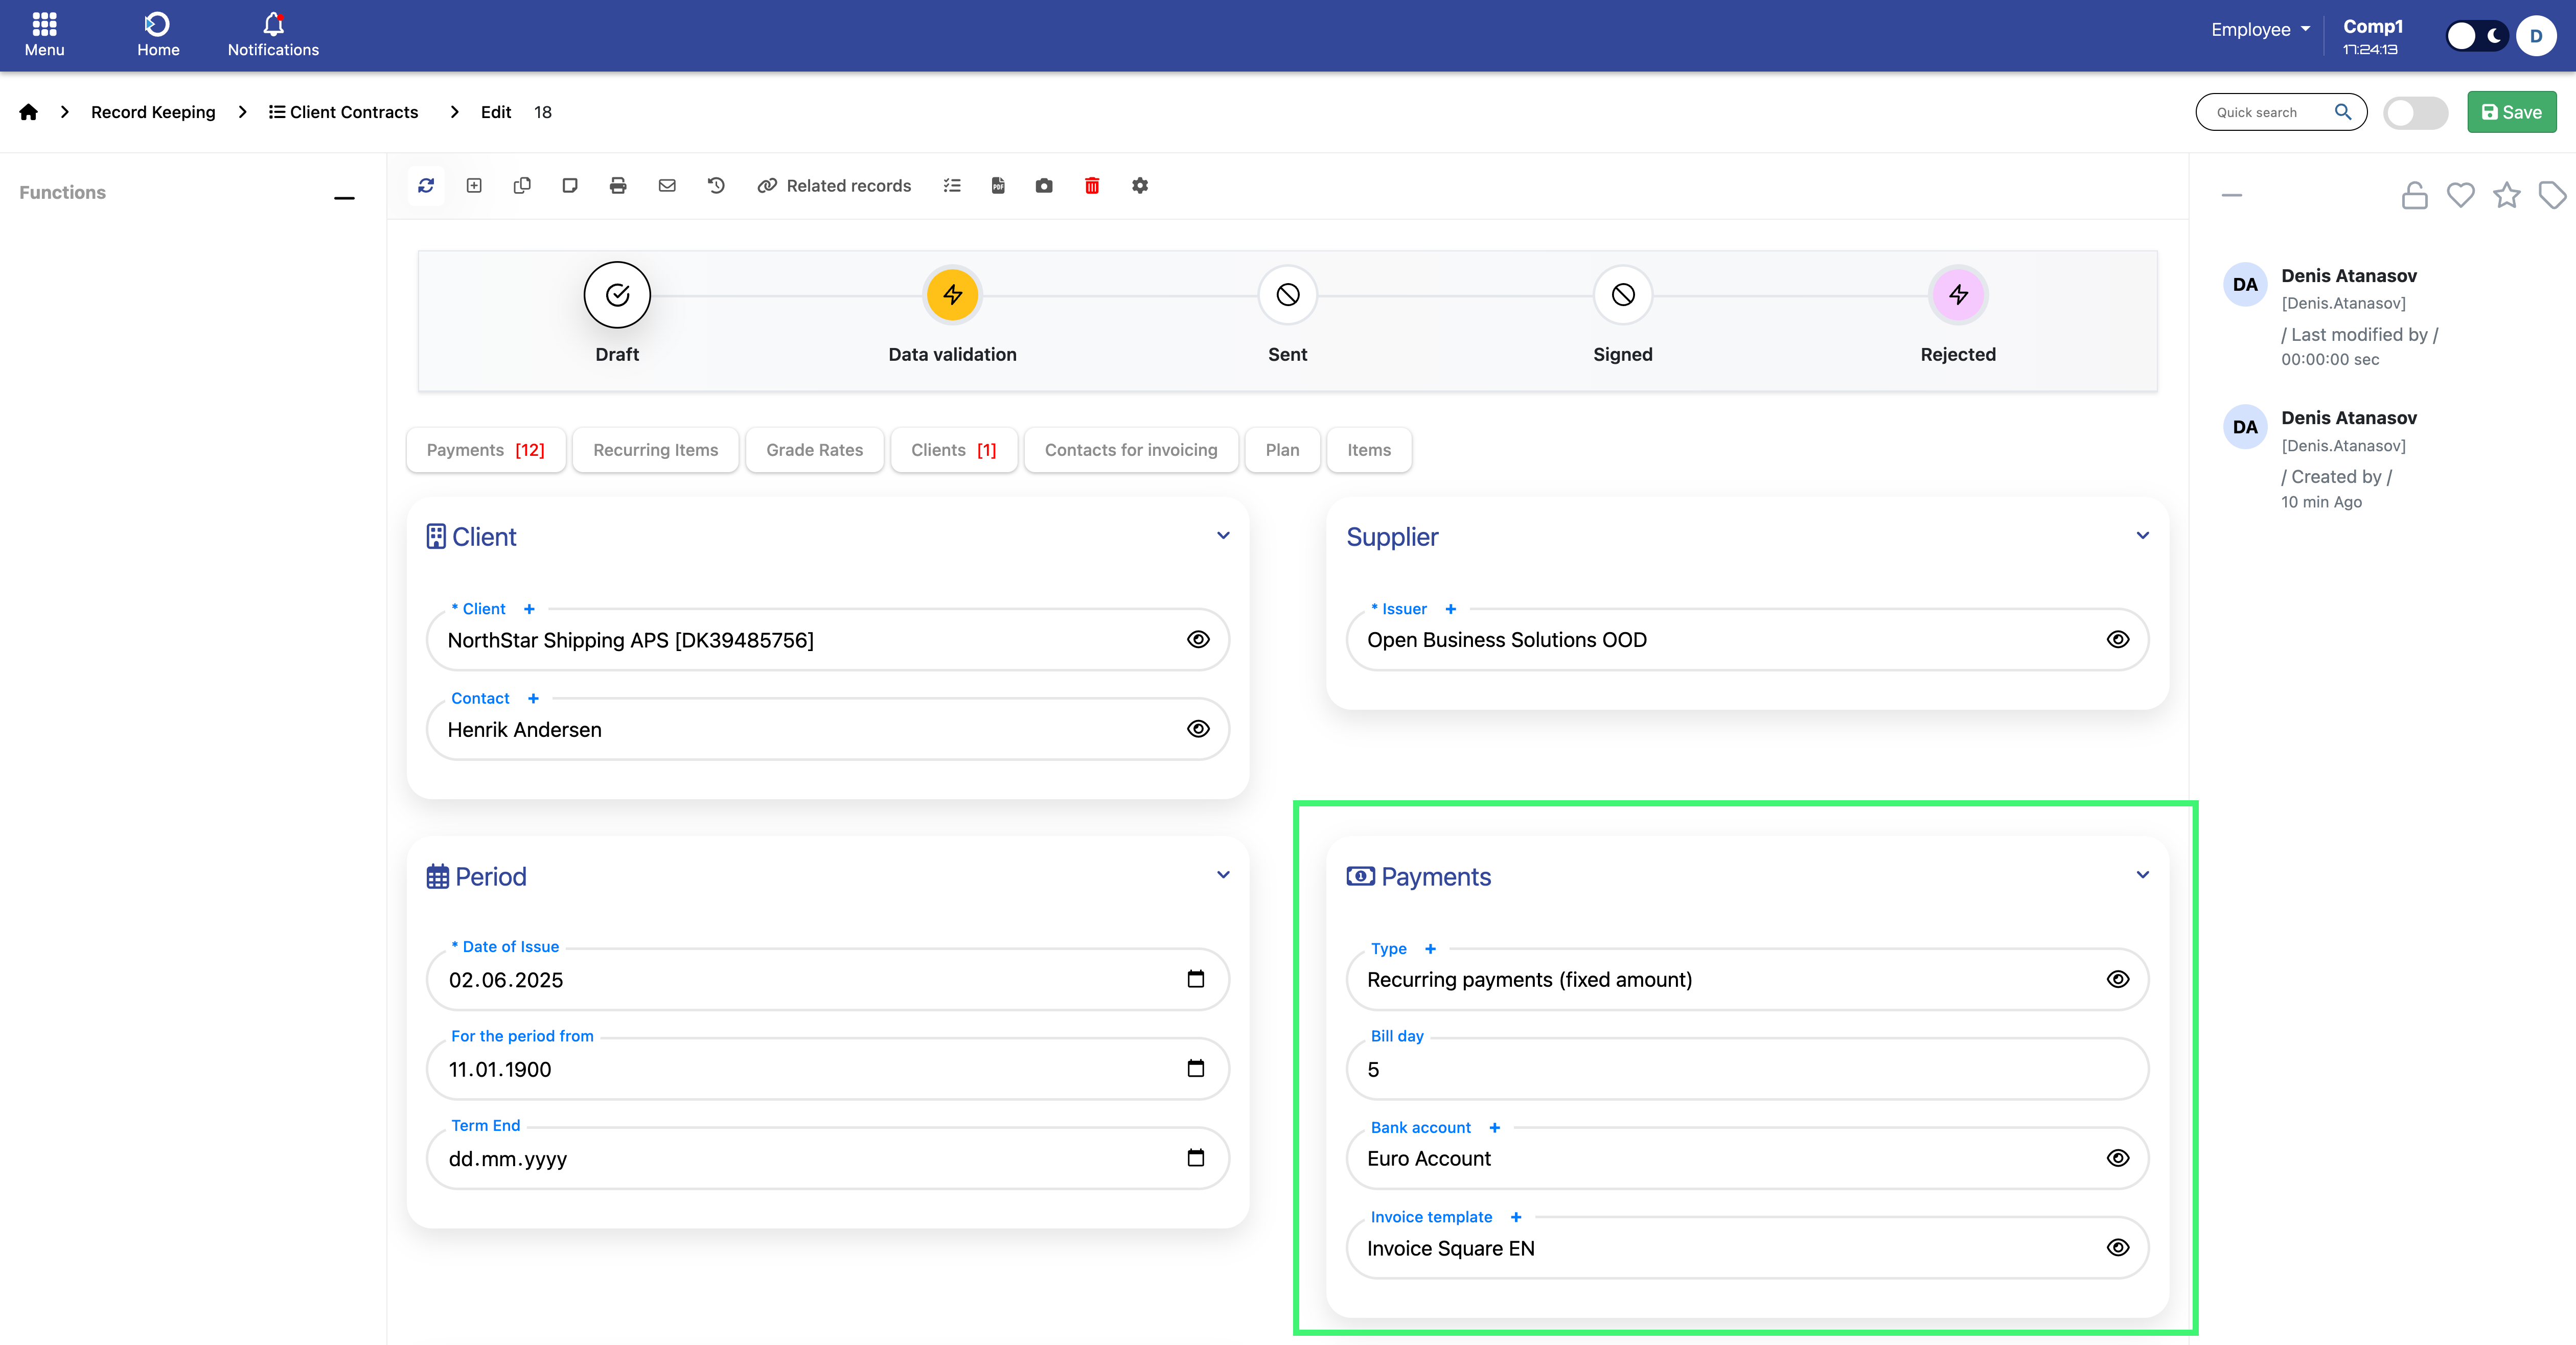Delete the record with red trash icon

point(1092,185)
